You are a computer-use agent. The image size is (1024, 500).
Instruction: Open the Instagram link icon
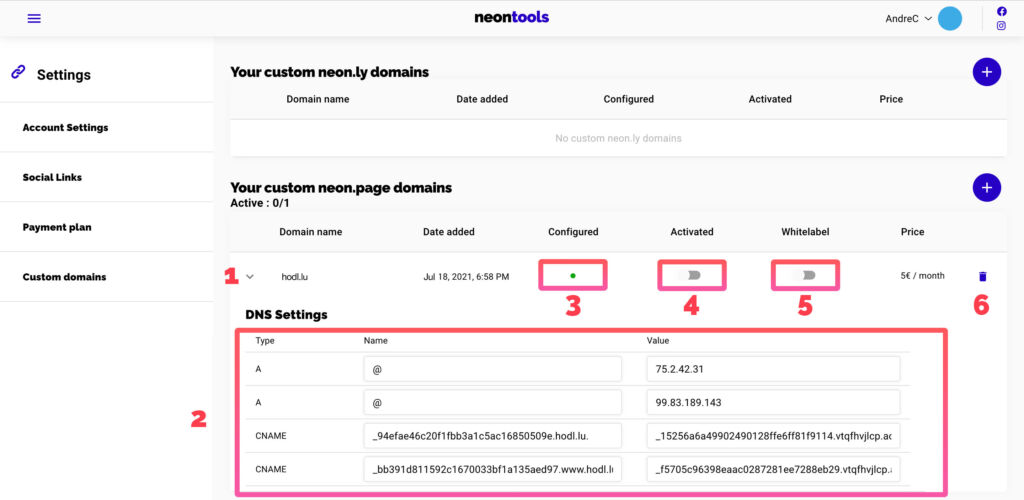[x=1001, y=25]
